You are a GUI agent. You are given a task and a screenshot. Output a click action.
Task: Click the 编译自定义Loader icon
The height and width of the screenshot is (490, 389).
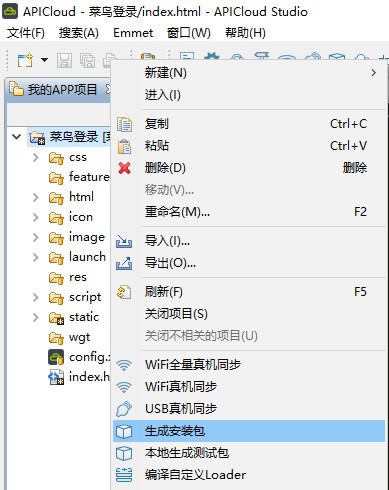(x=124, y=475)
